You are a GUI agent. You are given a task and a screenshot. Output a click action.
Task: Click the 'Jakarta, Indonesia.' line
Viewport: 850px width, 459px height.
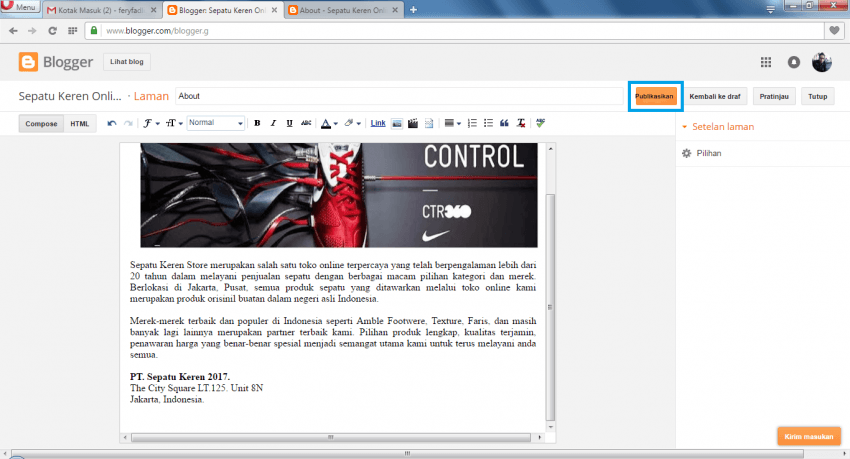pyautogui.click(x=167, y=399)
